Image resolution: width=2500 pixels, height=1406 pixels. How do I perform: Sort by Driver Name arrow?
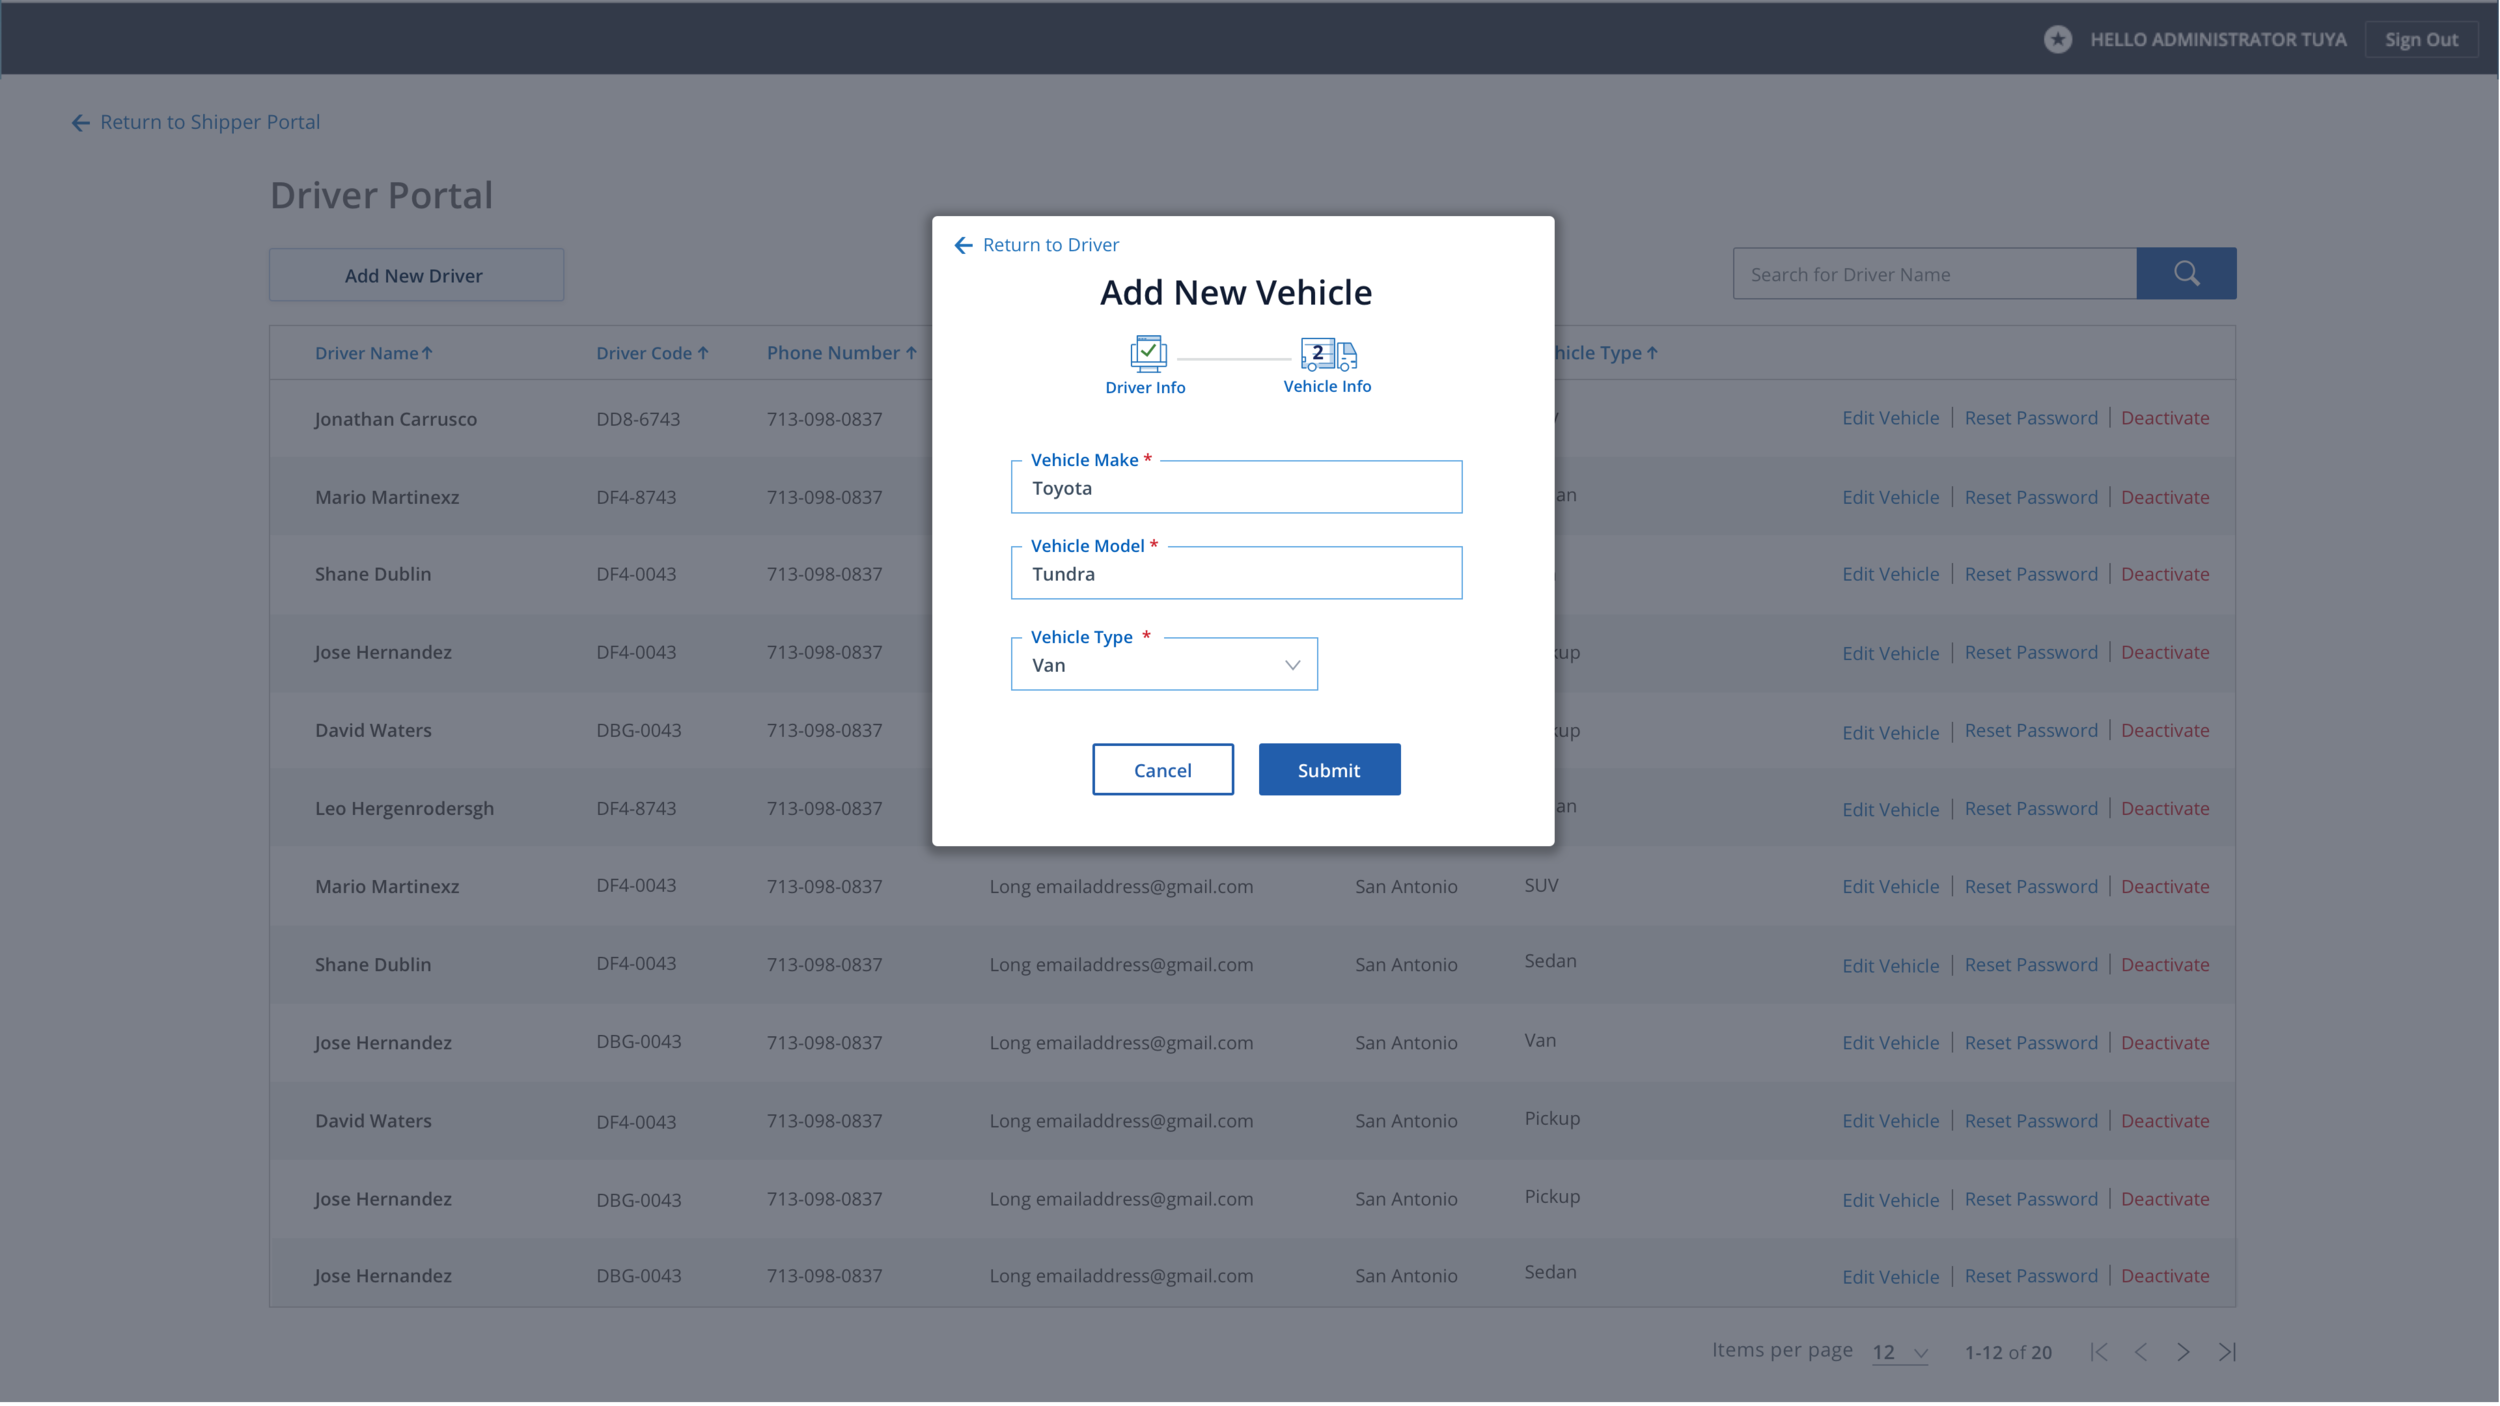427,353
